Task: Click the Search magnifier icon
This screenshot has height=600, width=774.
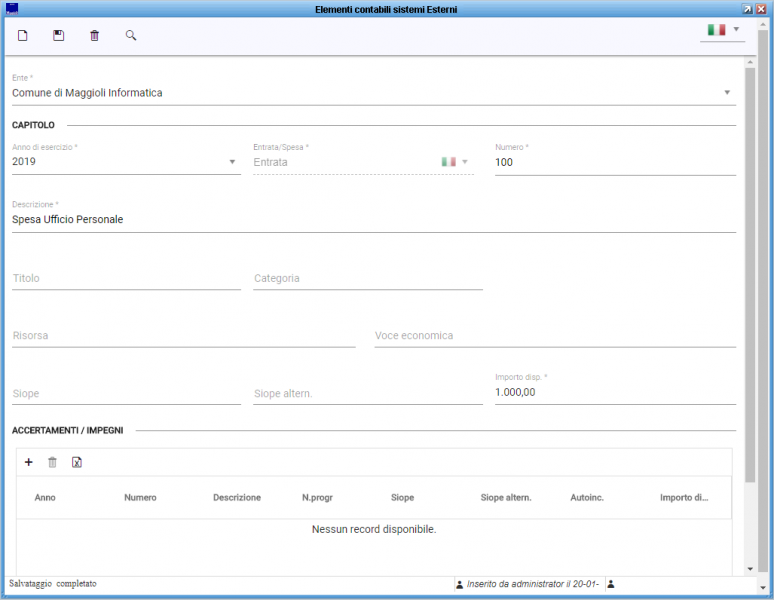Action: (x=131, y=36)
